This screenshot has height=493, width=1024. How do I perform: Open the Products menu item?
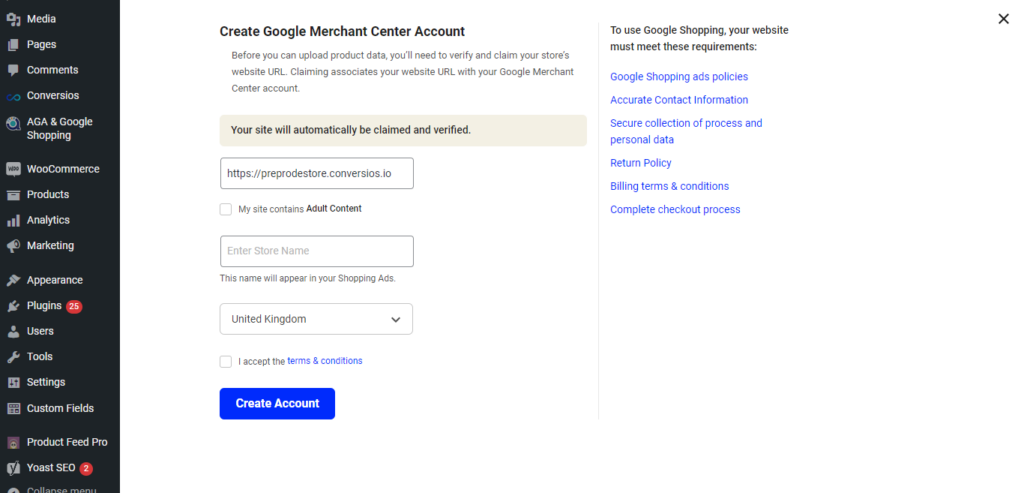point(48,195)
